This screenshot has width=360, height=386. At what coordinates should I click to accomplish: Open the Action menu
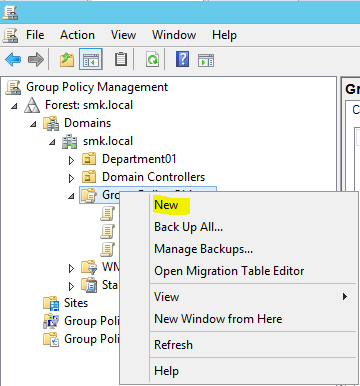click(x=77, y=35)
